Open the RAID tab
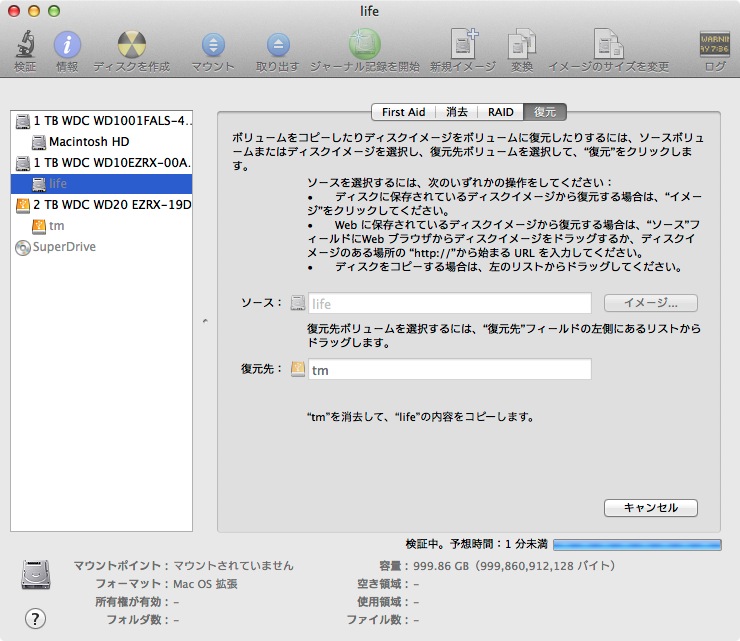 (x=501, y=112)
